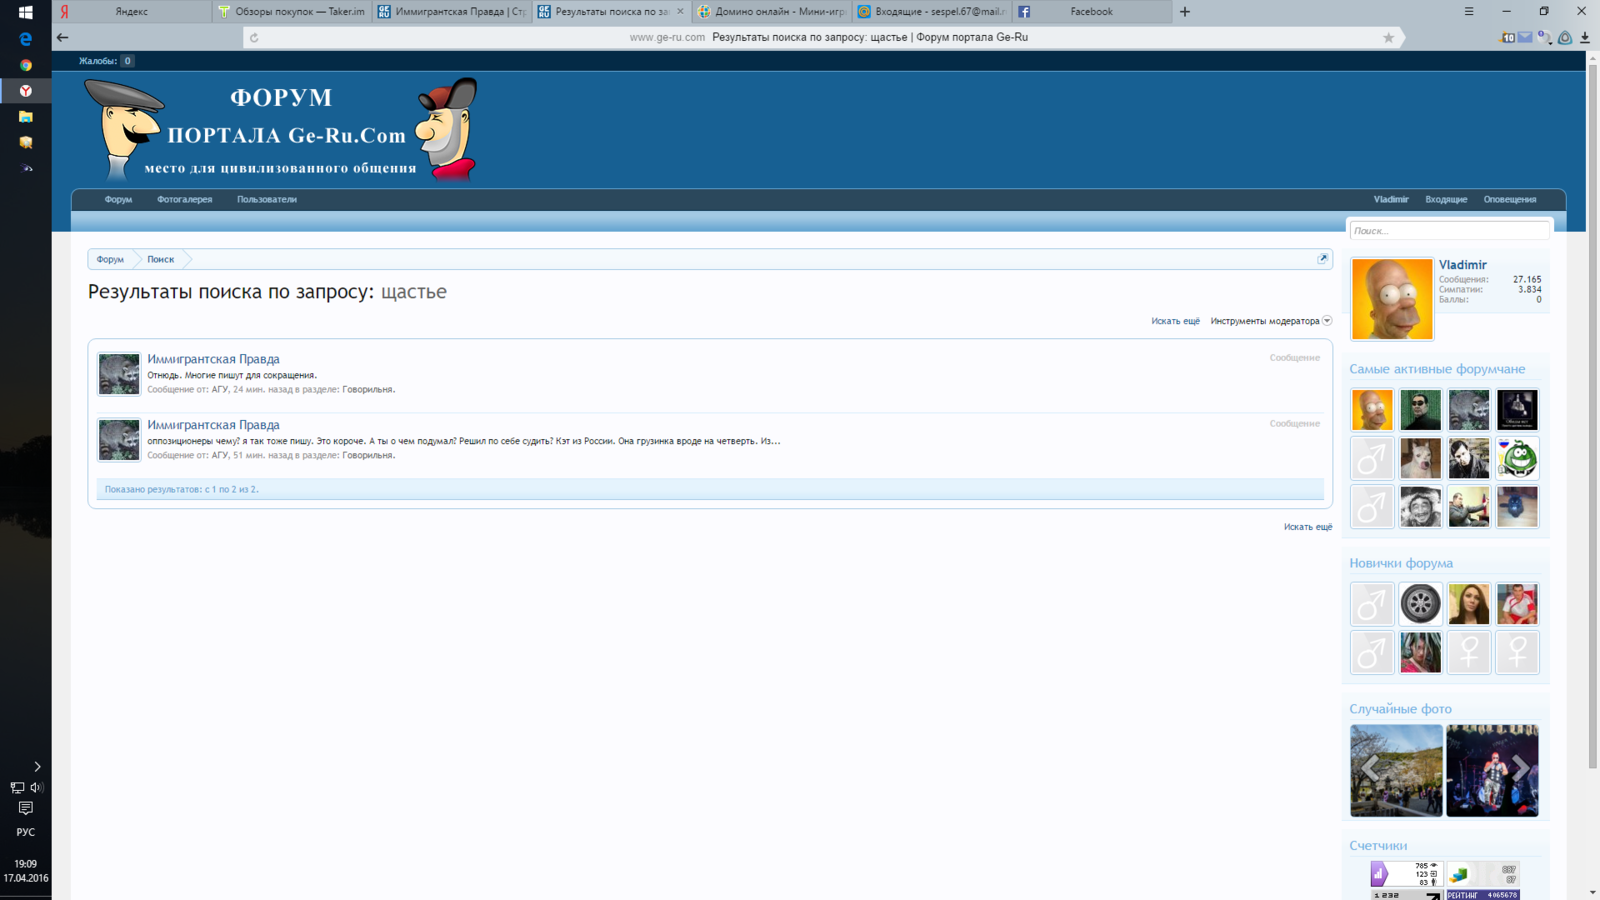Screen dimensions: 1600x900
Task: Click the top Искать ещё link
Action: pyautogui.click(x=1175, y=321)
